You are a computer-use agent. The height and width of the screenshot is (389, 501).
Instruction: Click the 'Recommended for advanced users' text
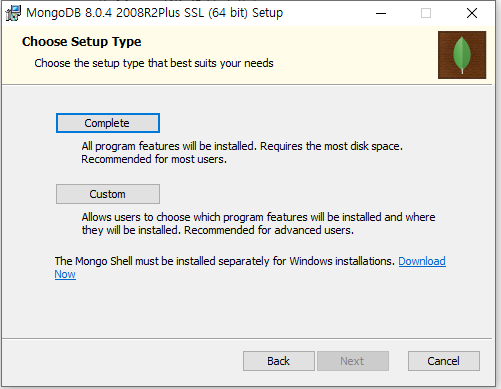(x=269, y=230)
